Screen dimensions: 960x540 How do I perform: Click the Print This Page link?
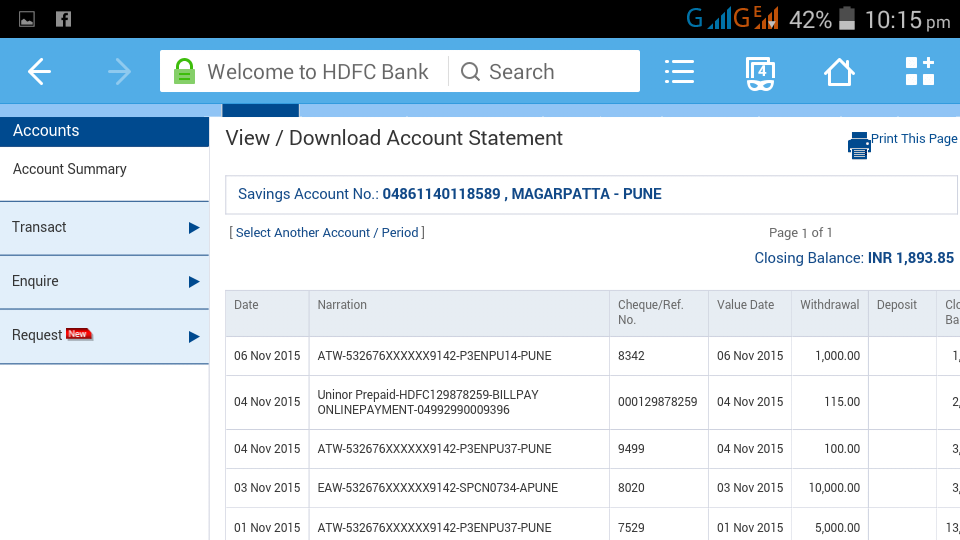[x=914, y=139]
